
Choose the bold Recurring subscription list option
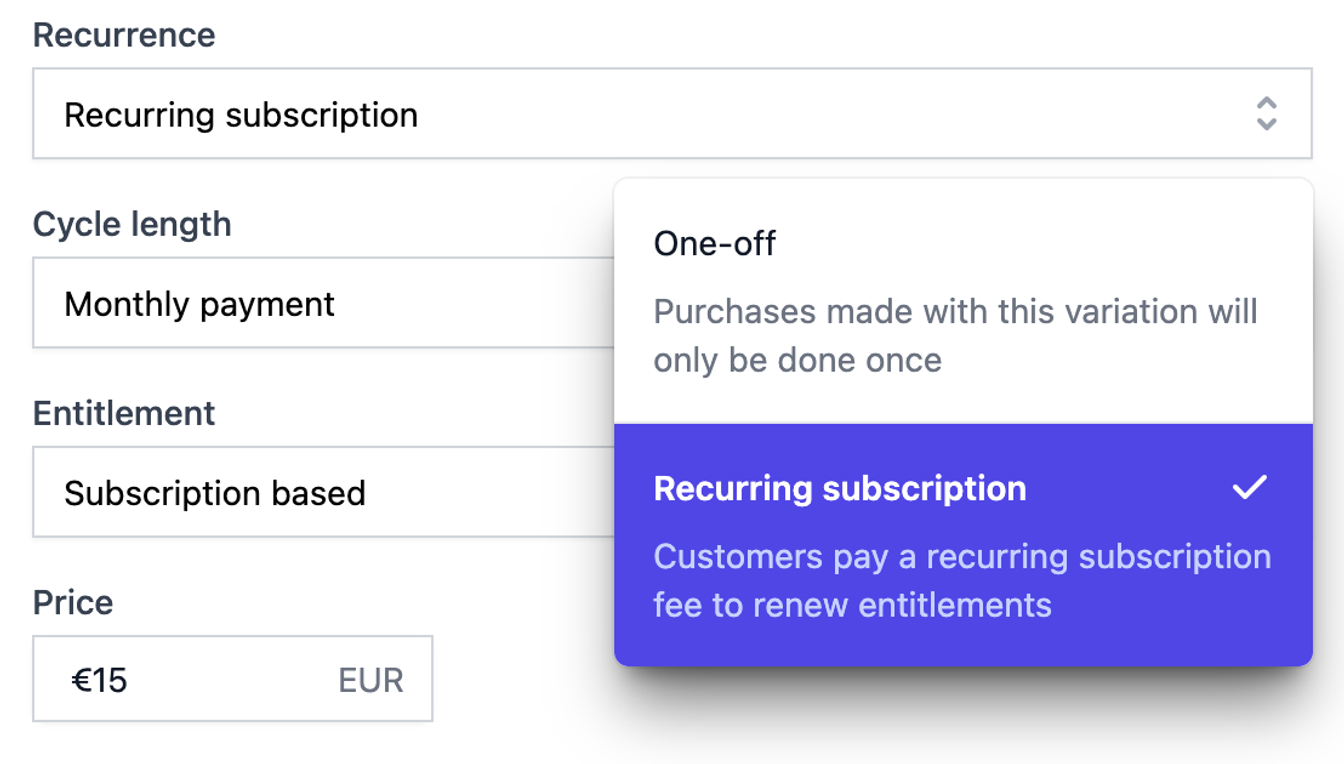(840, 489)
